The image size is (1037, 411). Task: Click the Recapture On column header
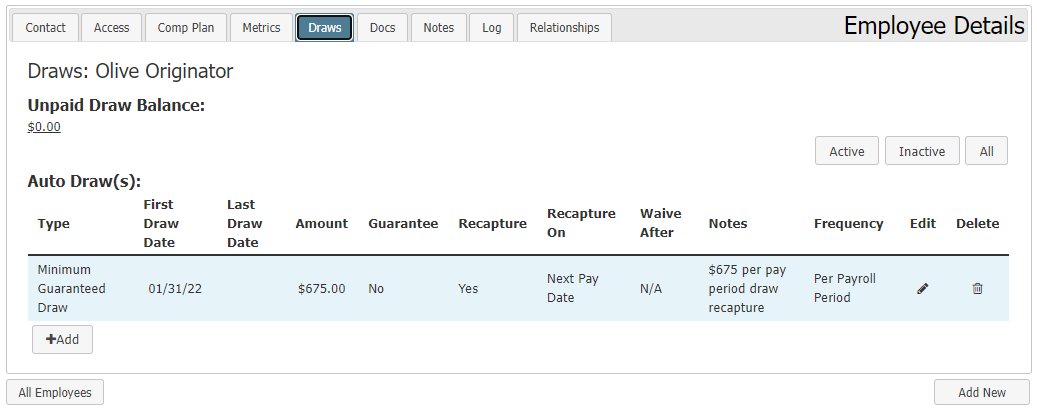point(581,223)
